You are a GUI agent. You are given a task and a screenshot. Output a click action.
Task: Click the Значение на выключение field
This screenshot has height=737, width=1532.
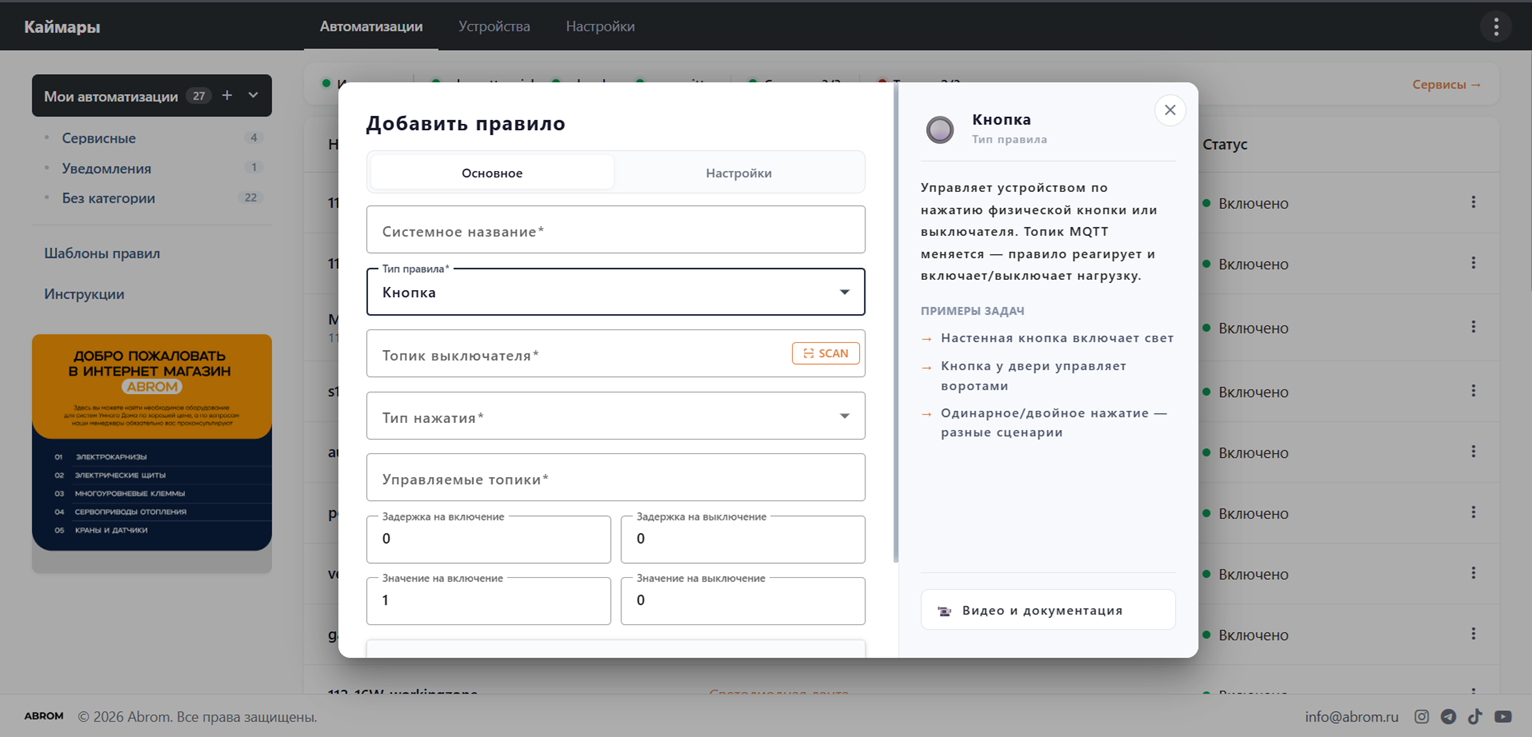[743, 601]
